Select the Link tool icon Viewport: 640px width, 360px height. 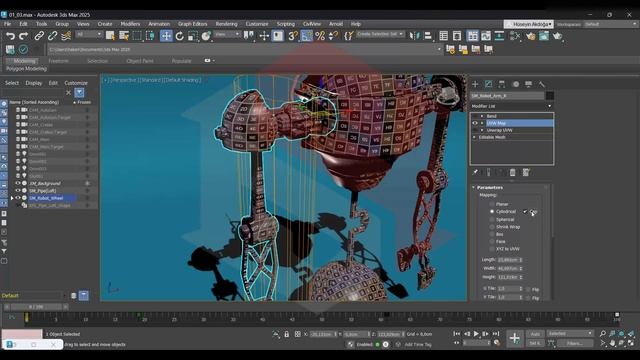(x=39, y=36)
